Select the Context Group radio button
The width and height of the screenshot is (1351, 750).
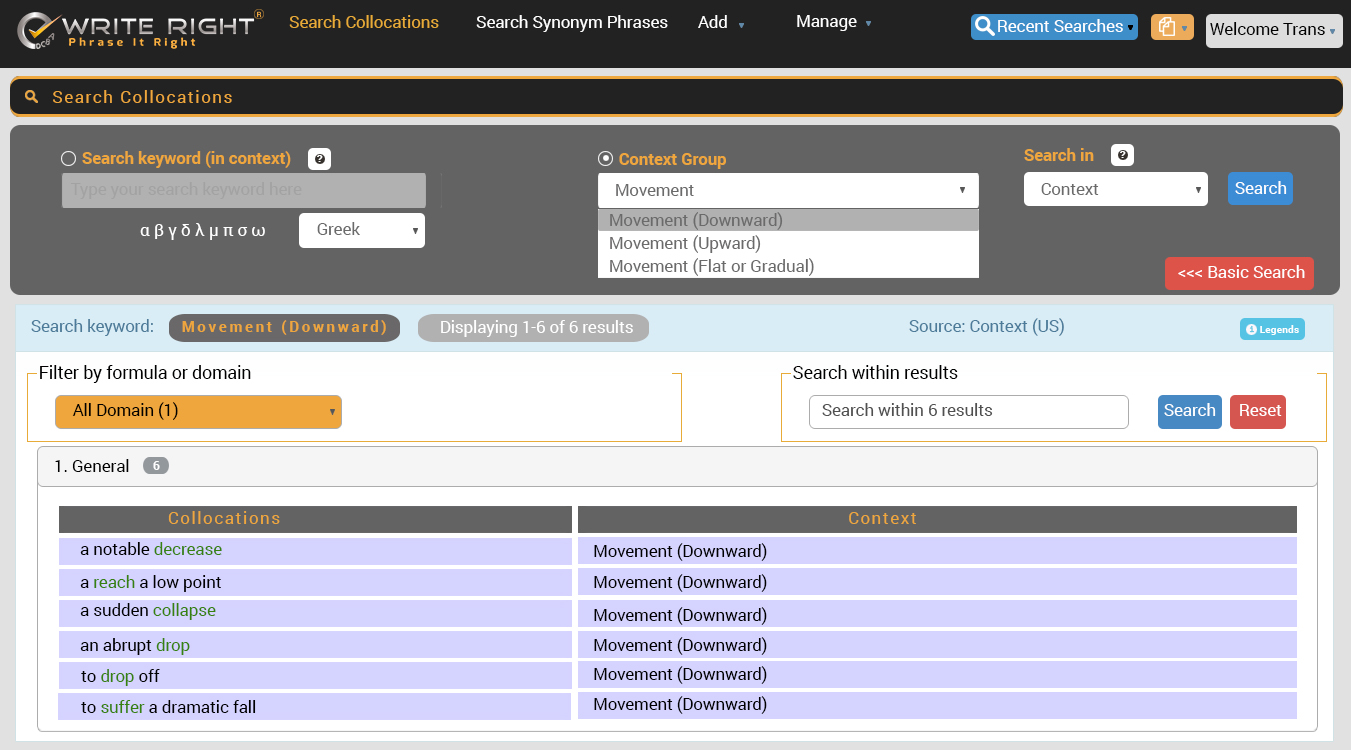pyautogui.click(x=605, y=159)
